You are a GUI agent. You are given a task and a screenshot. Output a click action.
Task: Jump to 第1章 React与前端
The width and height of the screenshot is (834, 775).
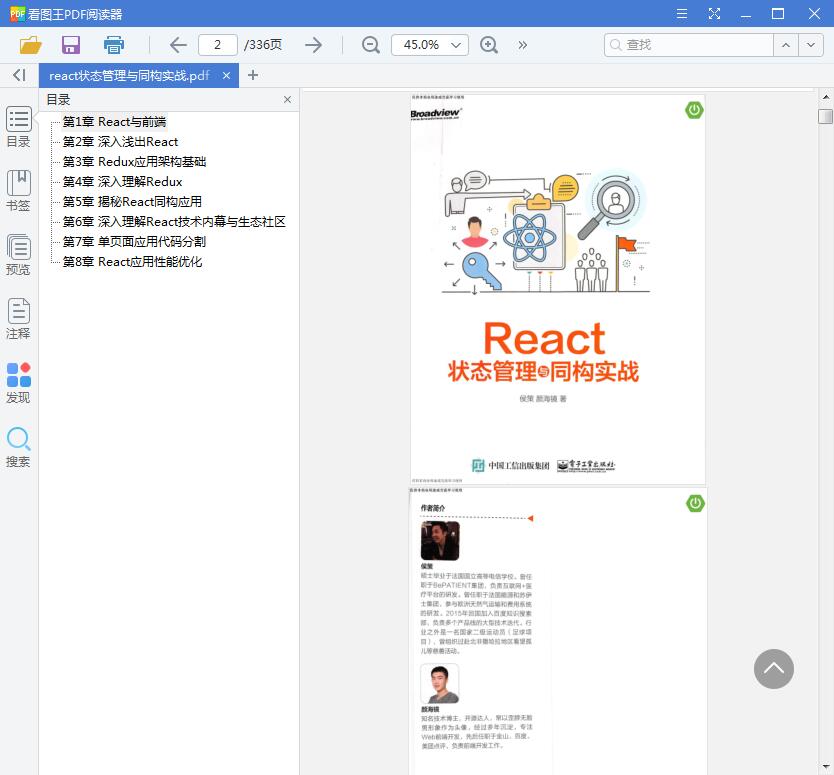click(x=114, y=122)
